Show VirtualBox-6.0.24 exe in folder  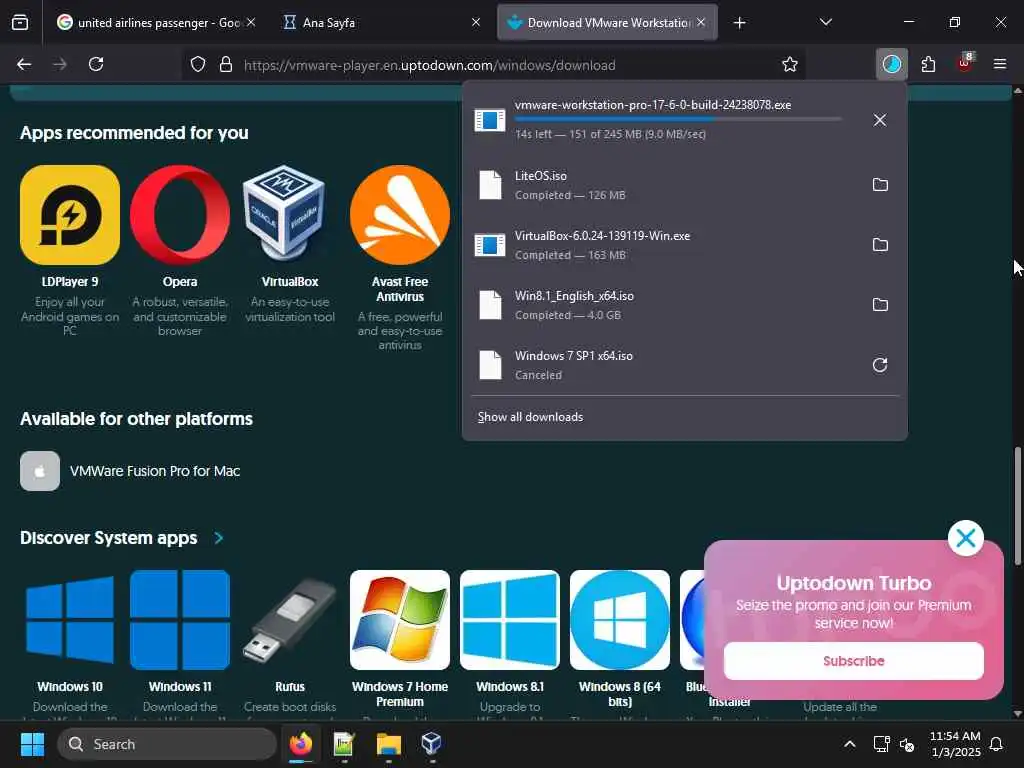coord(880,245)
